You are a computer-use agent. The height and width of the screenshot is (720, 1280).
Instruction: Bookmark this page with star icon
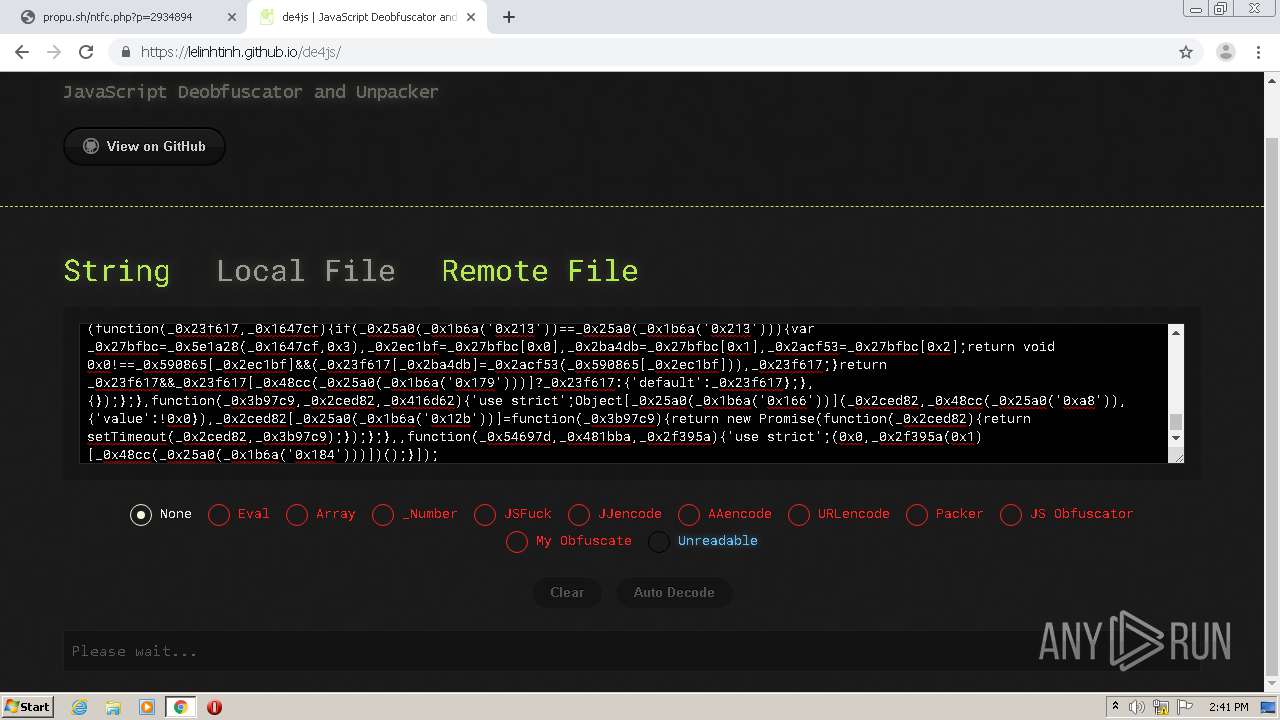click(1186, 52)
